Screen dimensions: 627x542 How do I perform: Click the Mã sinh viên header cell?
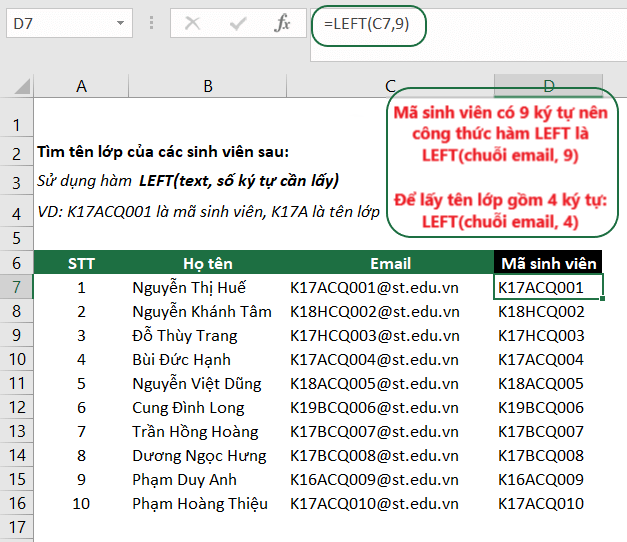pyautogui.click(x=548, y=263)
